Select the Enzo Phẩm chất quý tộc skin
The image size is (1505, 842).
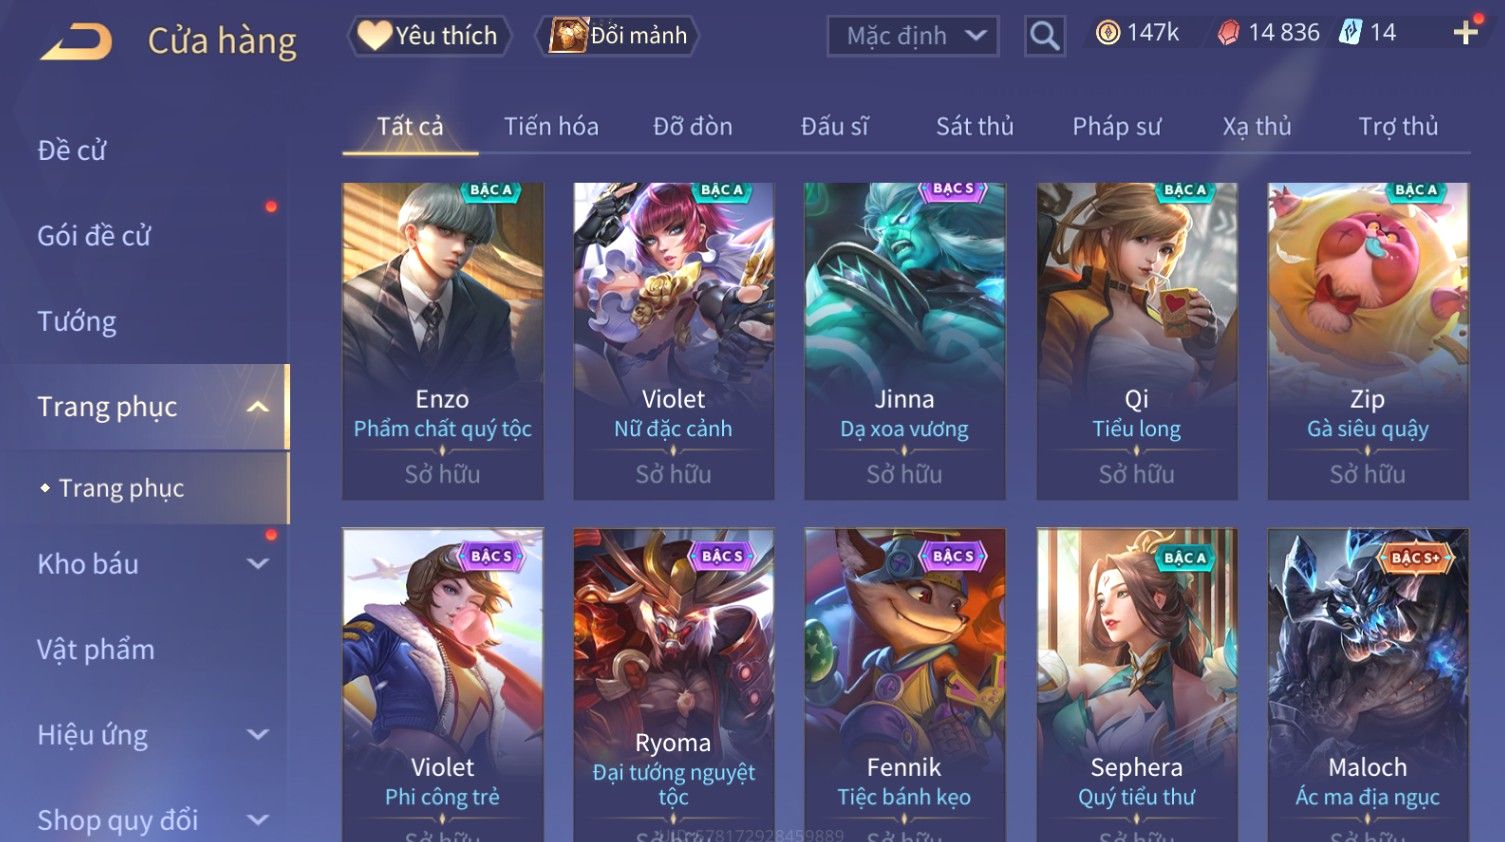tap(443, 341)
